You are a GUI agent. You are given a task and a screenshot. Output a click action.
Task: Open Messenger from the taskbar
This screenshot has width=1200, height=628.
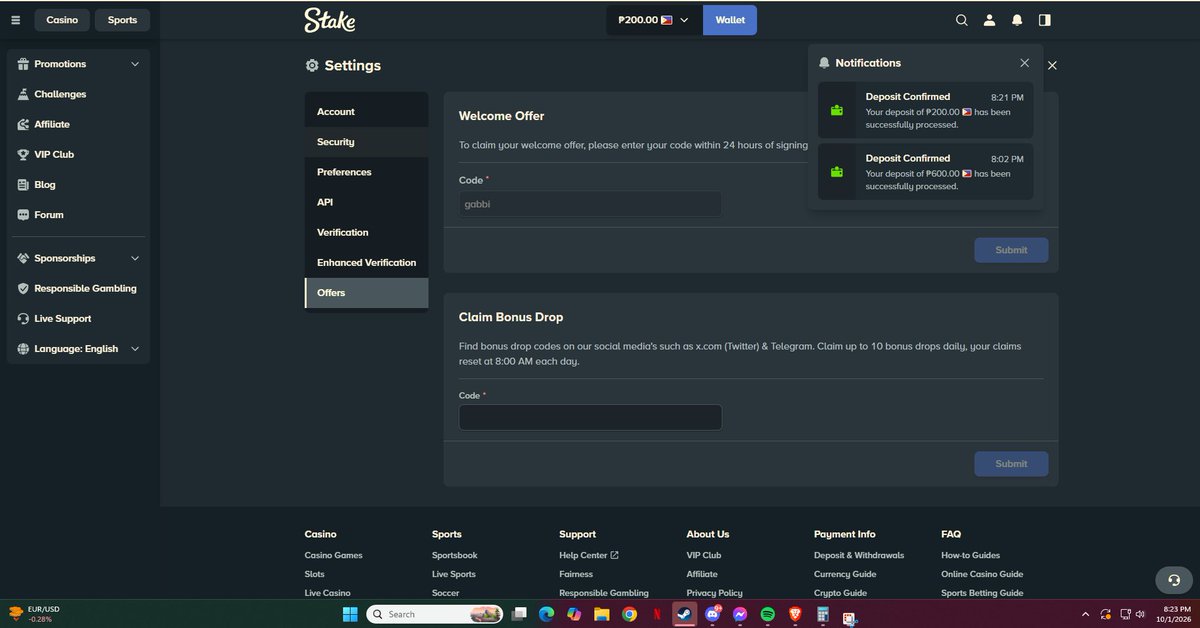pos(740,614)
